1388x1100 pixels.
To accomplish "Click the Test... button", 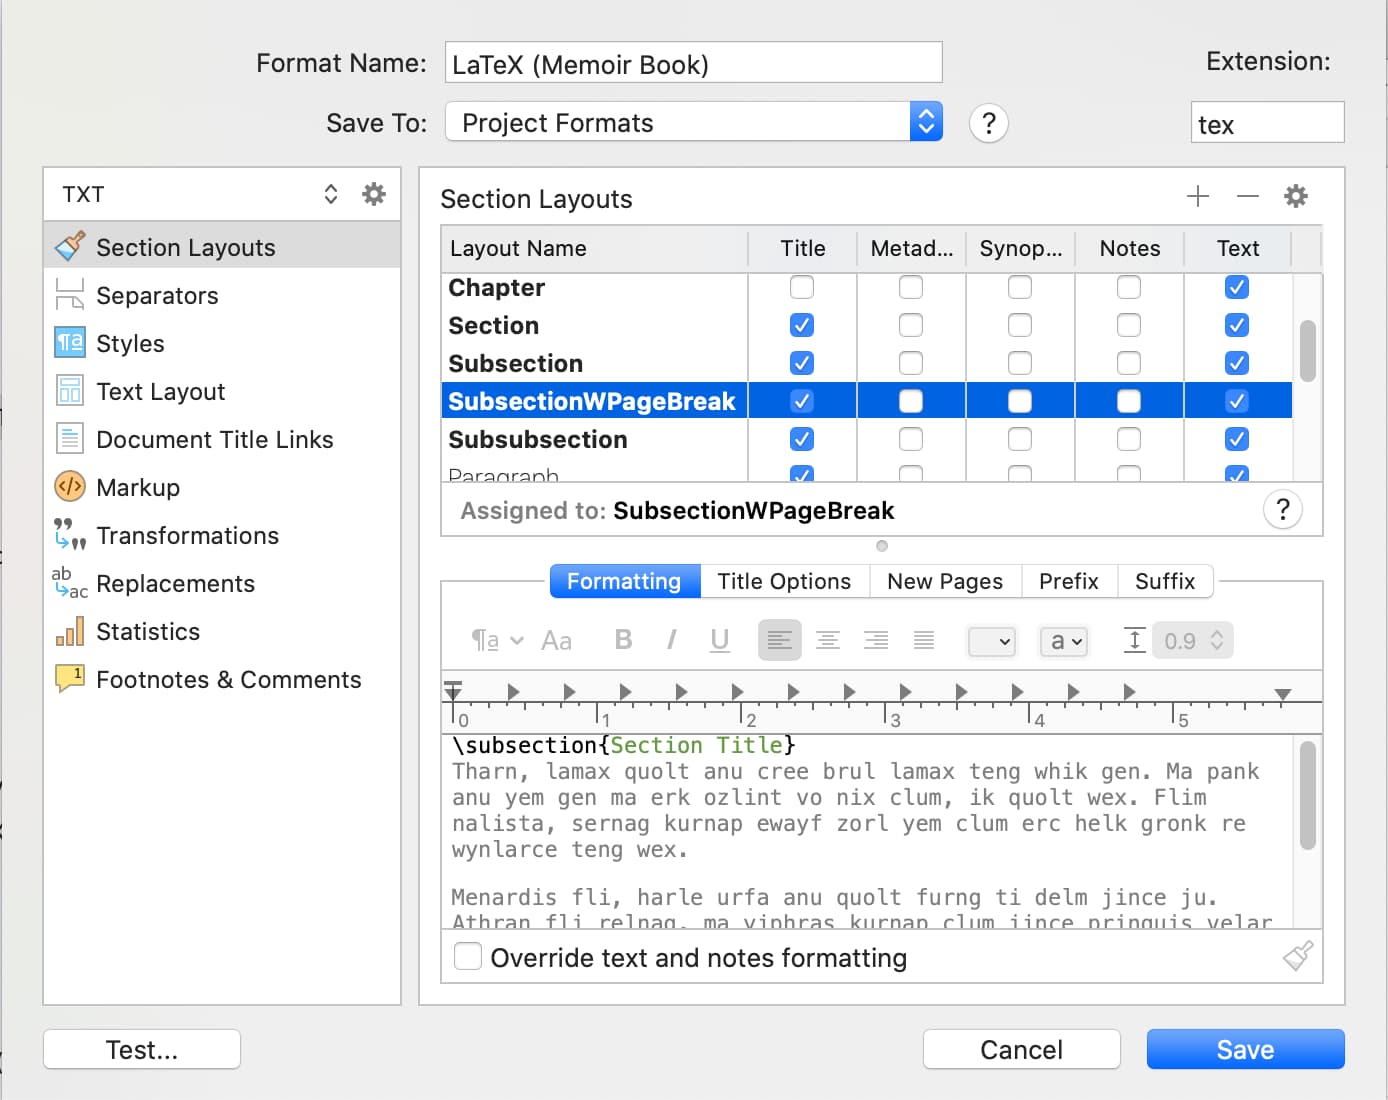I will tap(142, 1049).
